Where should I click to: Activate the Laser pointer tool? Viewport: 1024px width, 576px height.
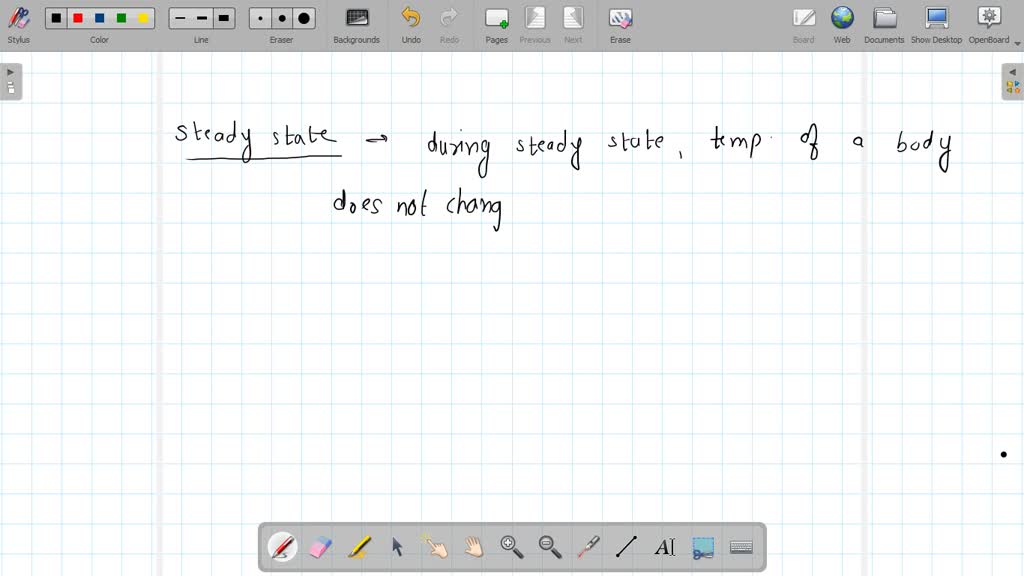[x=588, y=546]
